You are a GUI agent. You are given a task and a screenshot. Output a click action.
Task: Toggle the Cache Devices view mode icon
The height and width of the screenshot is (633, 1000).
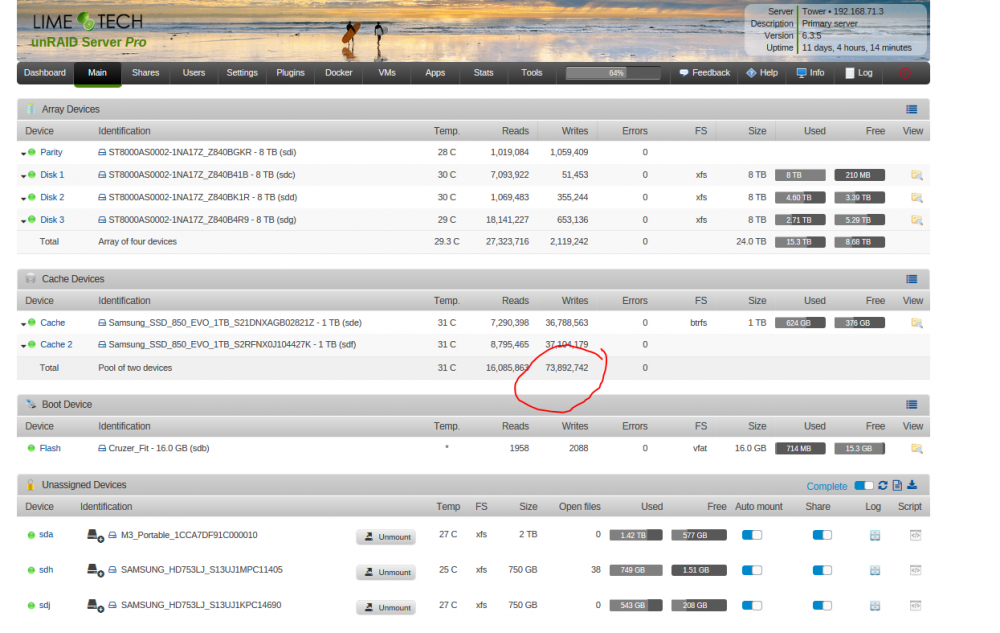click(911, 279)
